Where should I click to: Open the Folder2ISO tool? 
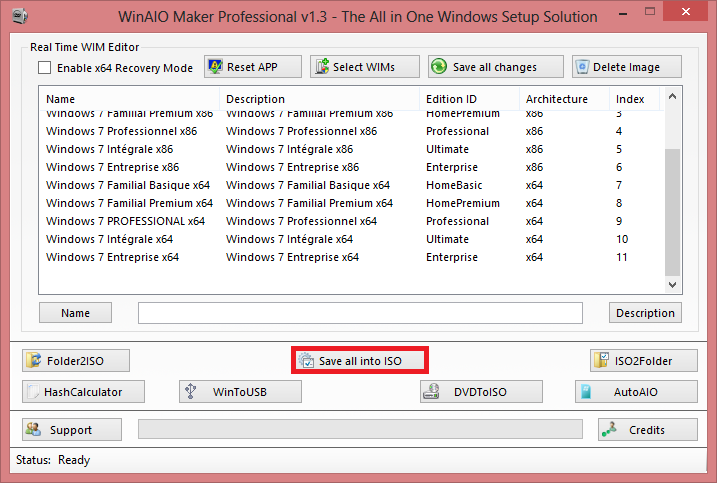(x=76, y=360)
